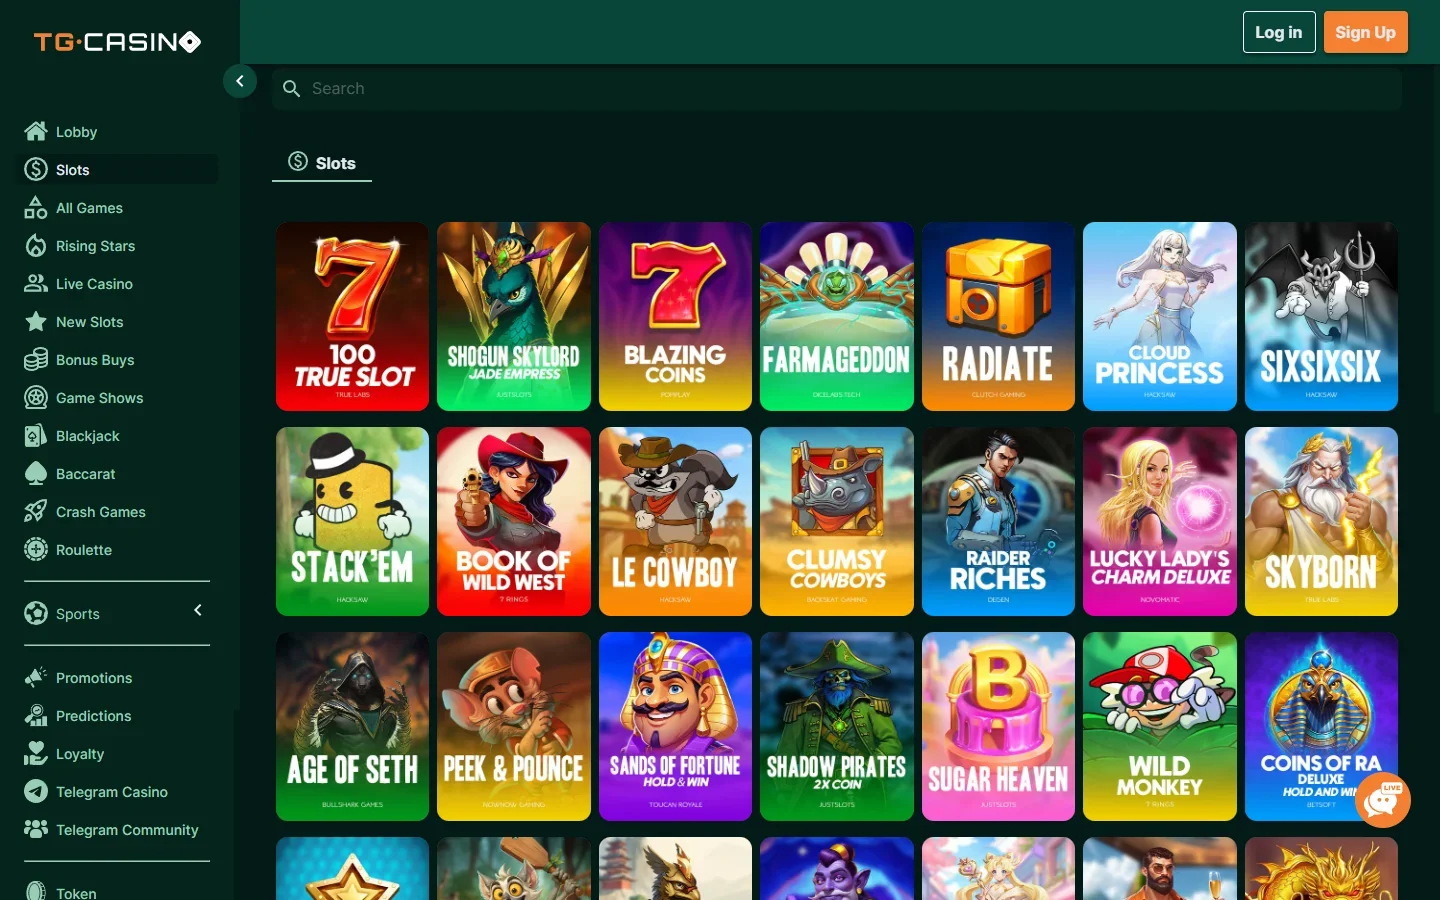Image resolution: width=1440 pixels, height=900 pixels.
Task: Open the 100 True Slot game
Action: [352, 316]
